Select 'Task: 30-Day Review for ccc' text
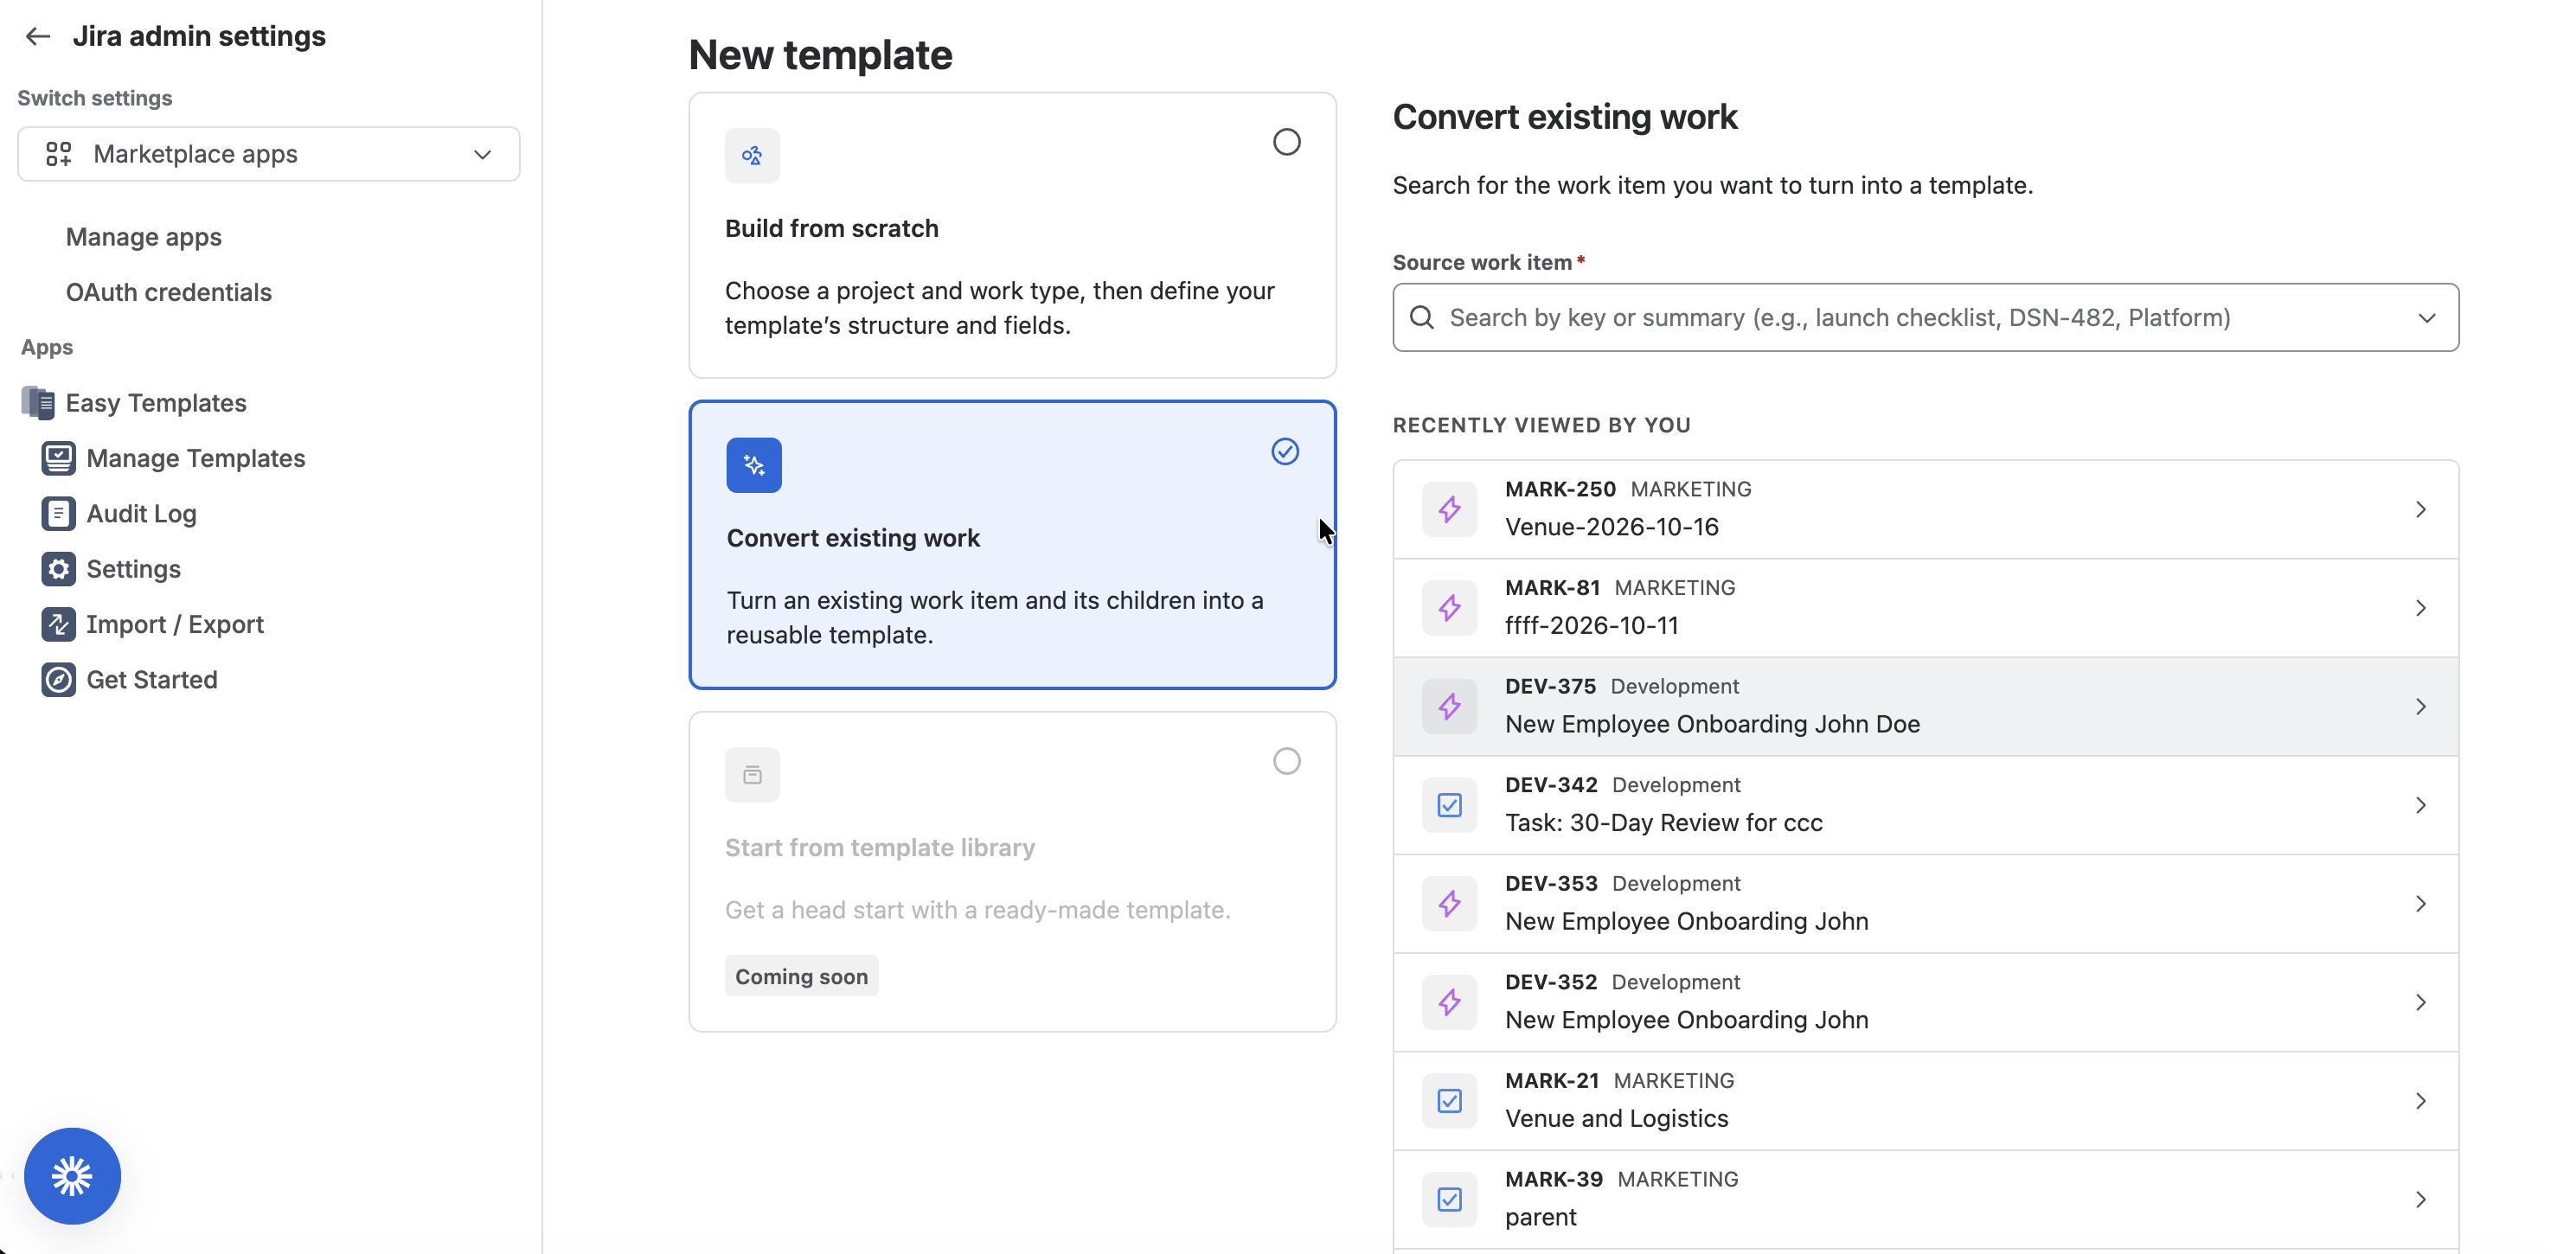2576x1254 pixels. pos(1663,822)
